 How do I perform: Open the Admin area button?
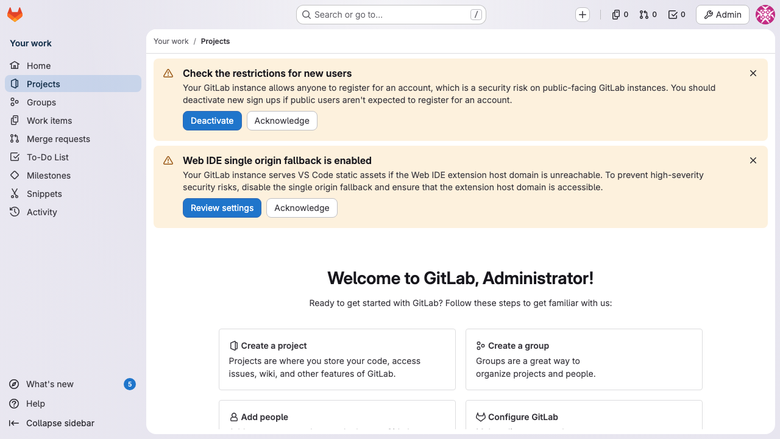pos(722,14)
